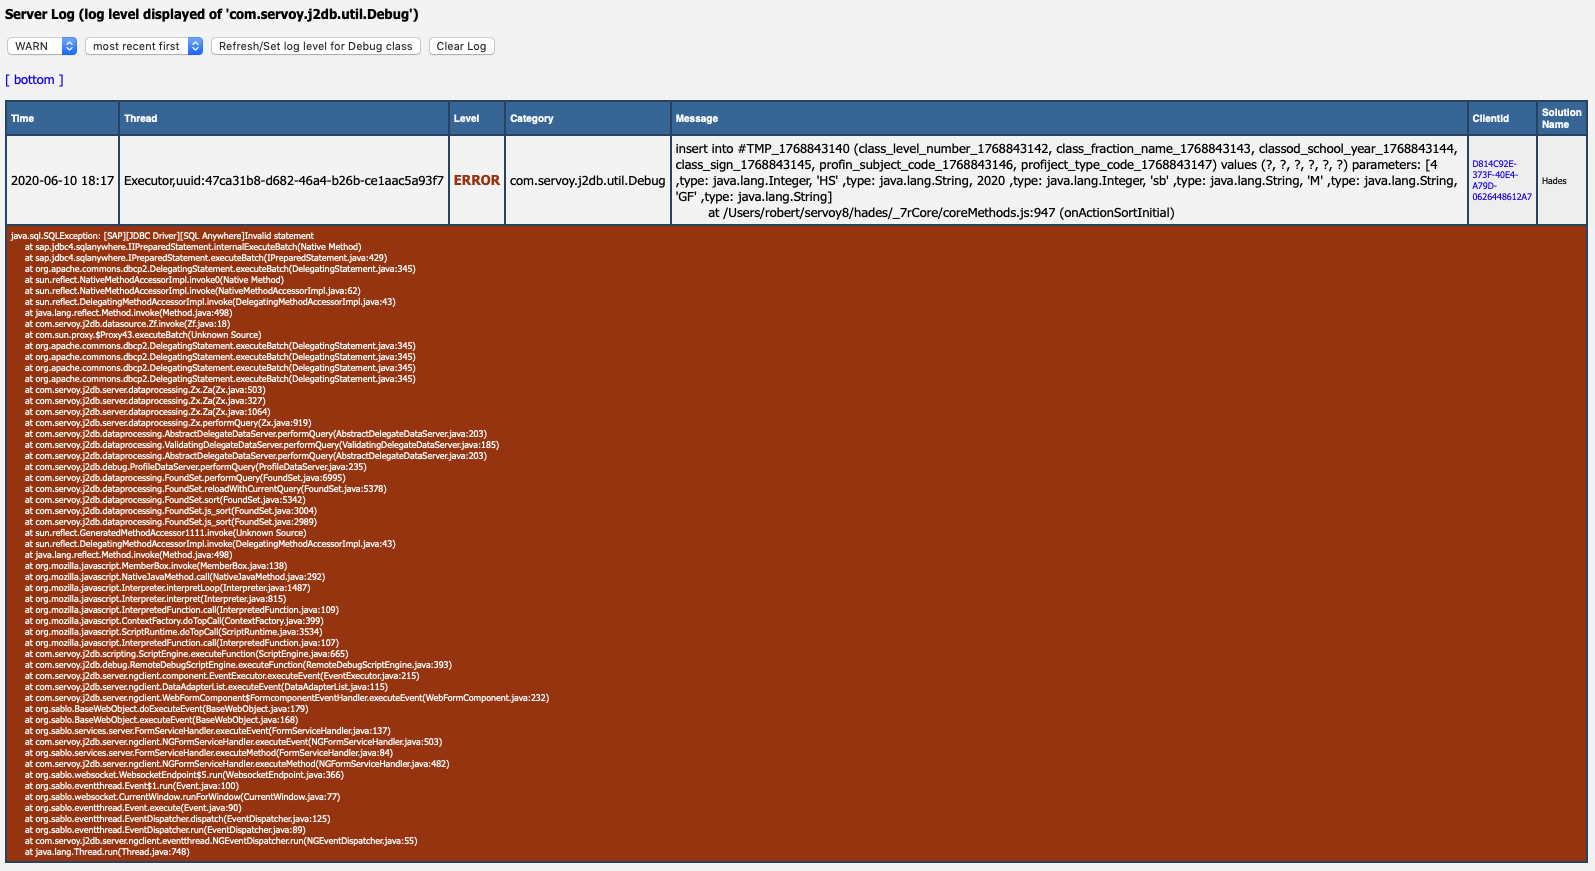Open the ClientId link D814C92E

pyautogui.click(x=1501, y=180)
